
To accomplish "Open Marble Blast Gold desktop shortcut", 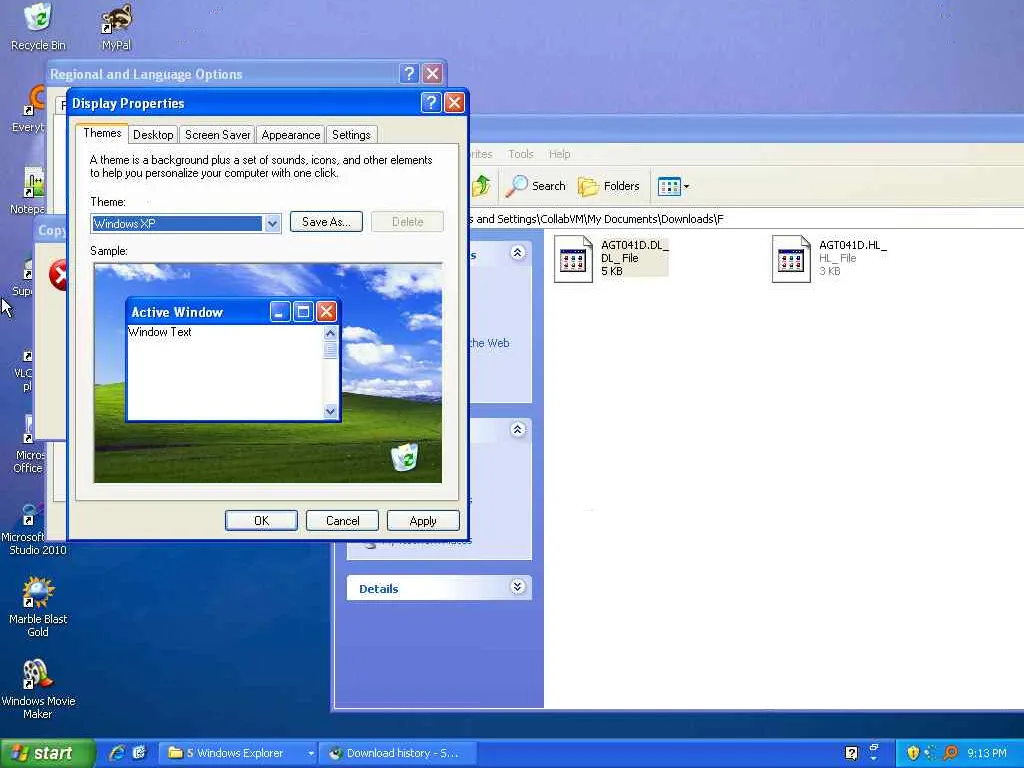I will click(x=38, y=607).
